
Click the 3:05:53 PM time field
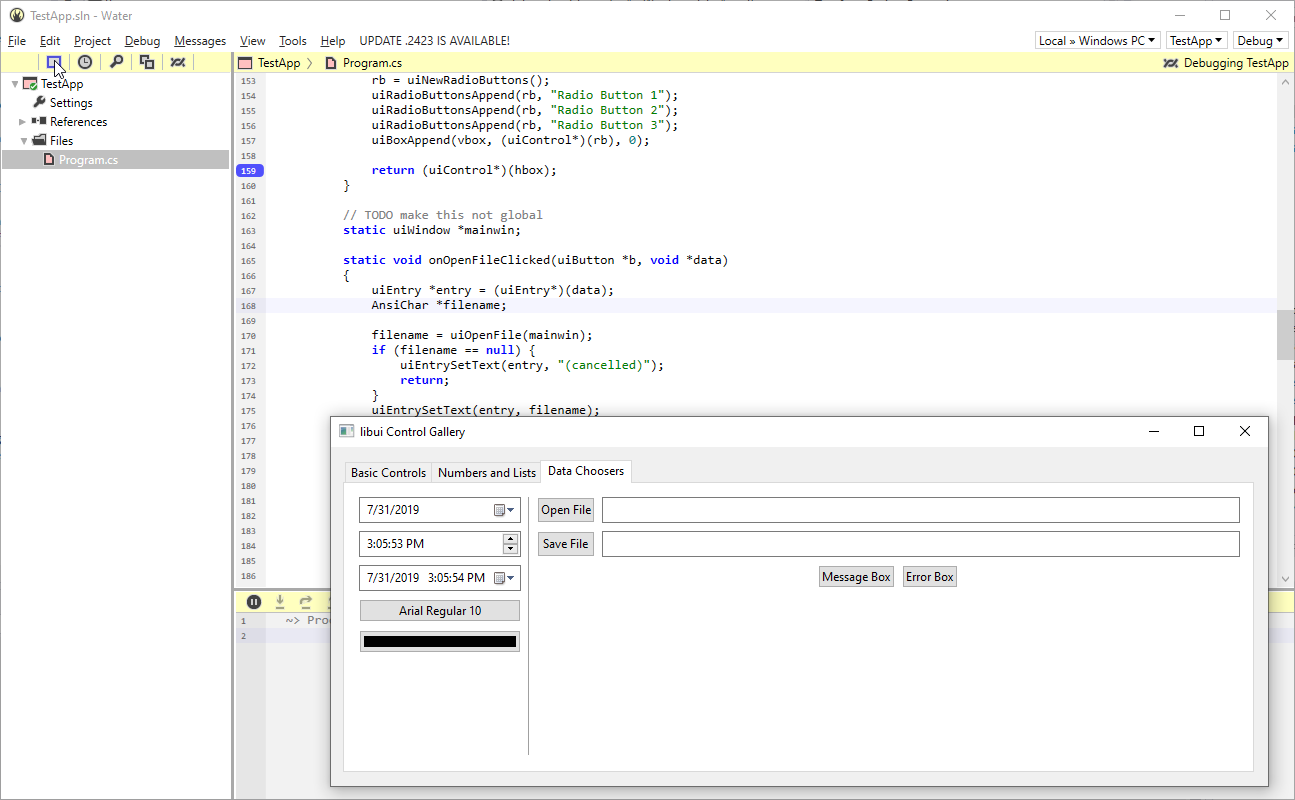coord(440,544)
